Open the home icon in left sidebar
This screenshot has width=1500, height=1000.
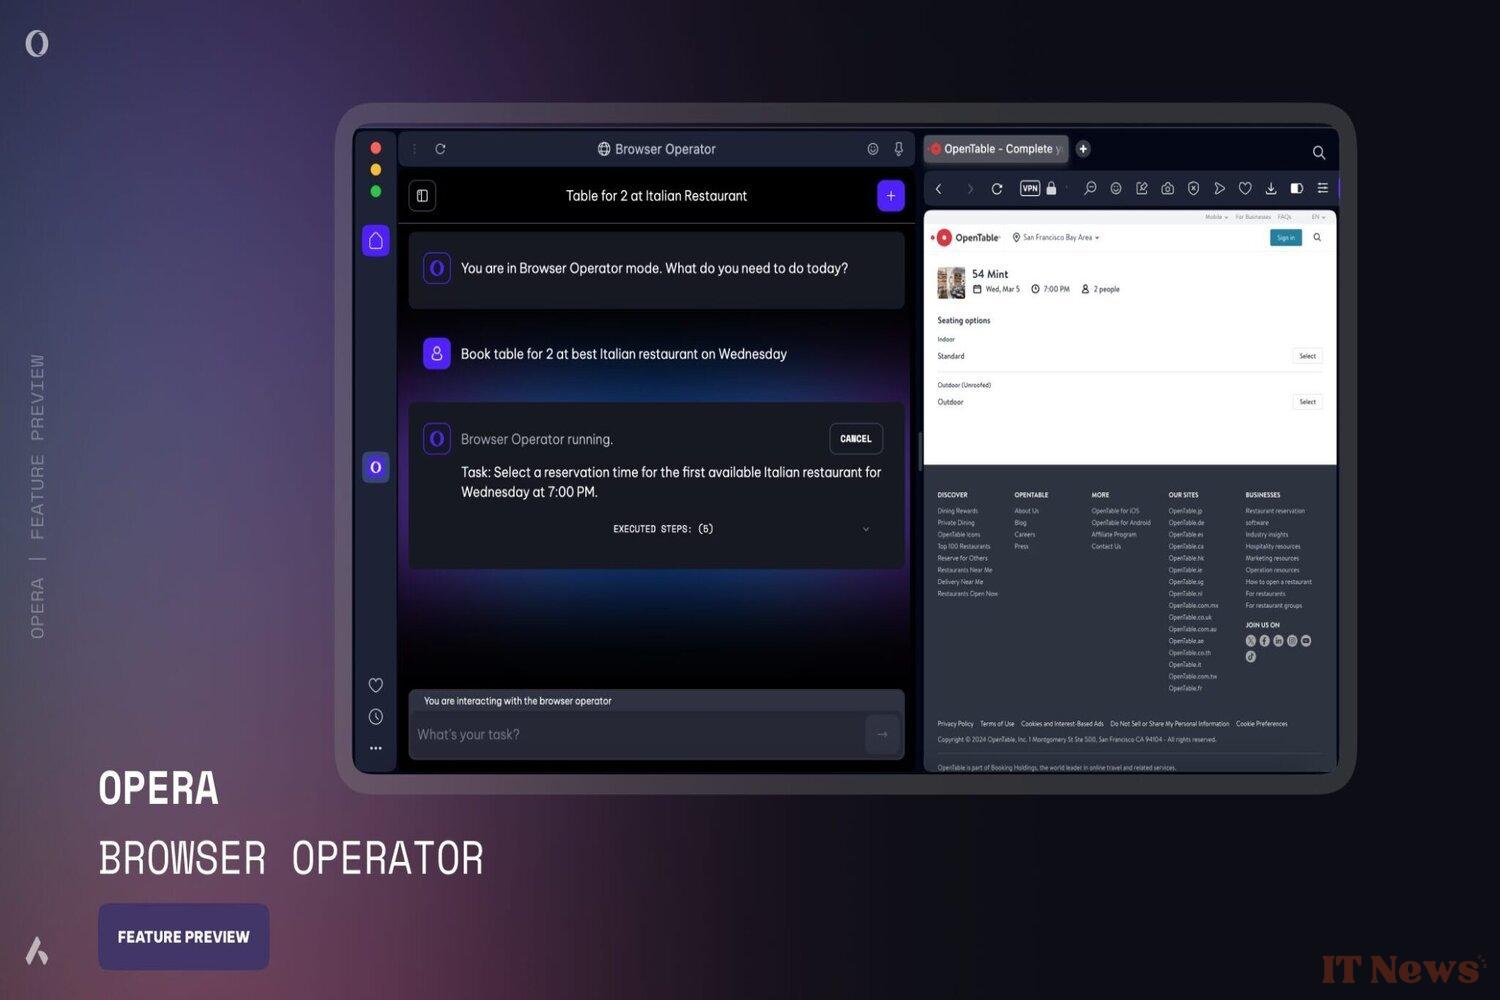point(376,240)
